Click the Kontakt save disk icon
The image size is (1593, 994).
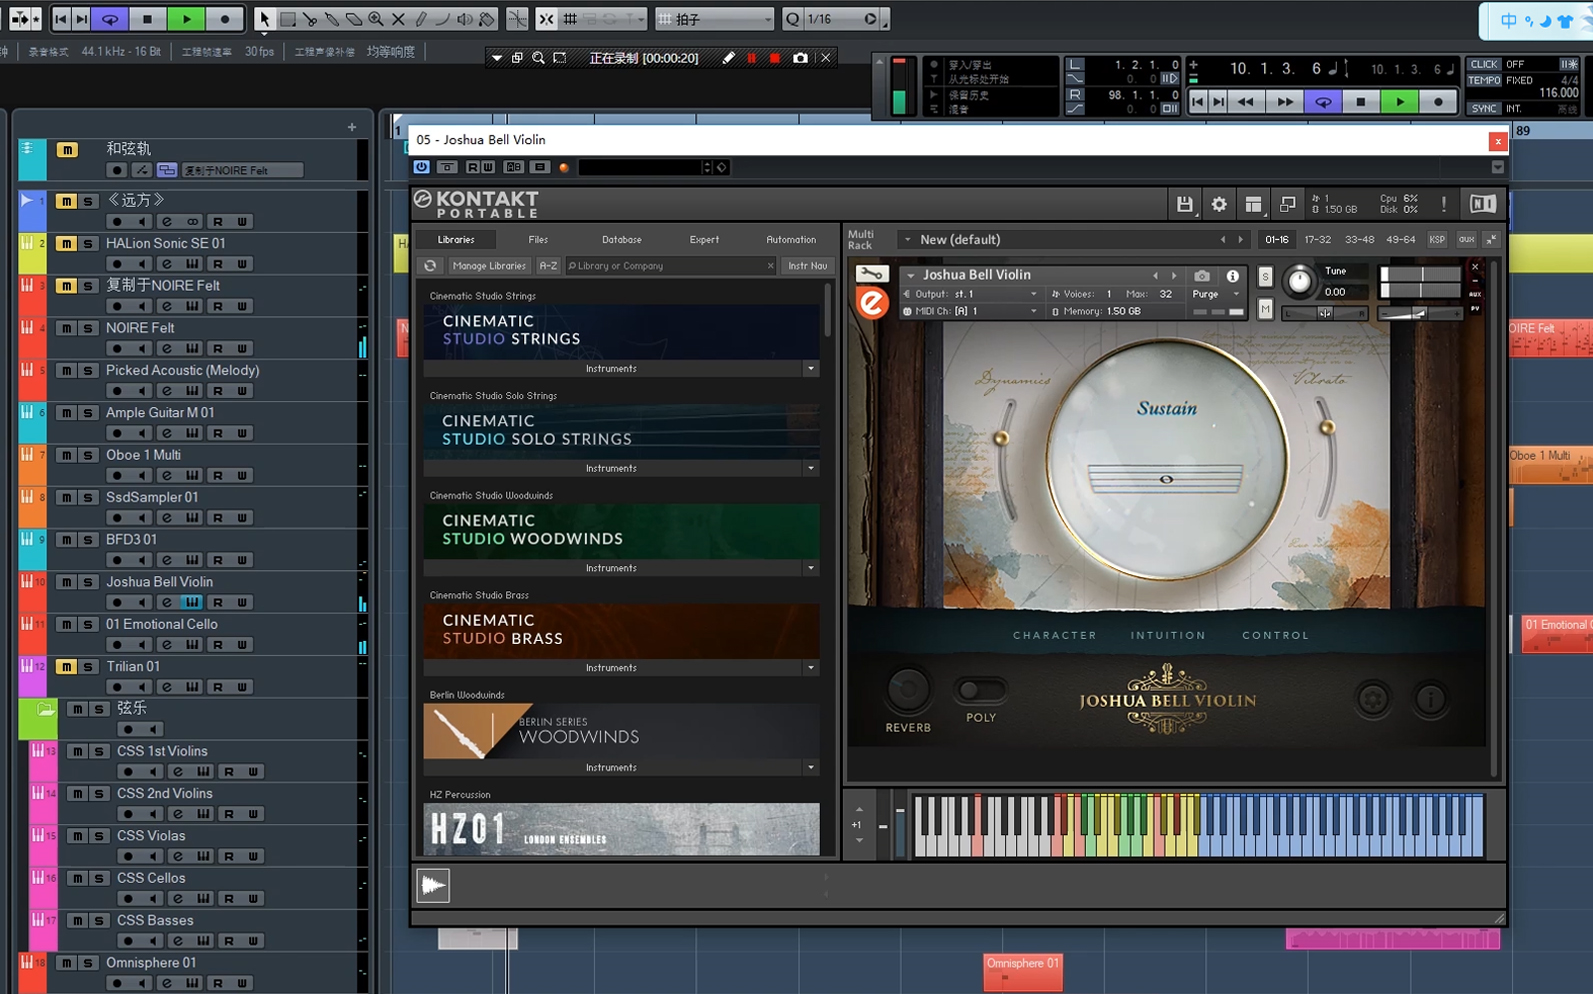coord(1184,204)
